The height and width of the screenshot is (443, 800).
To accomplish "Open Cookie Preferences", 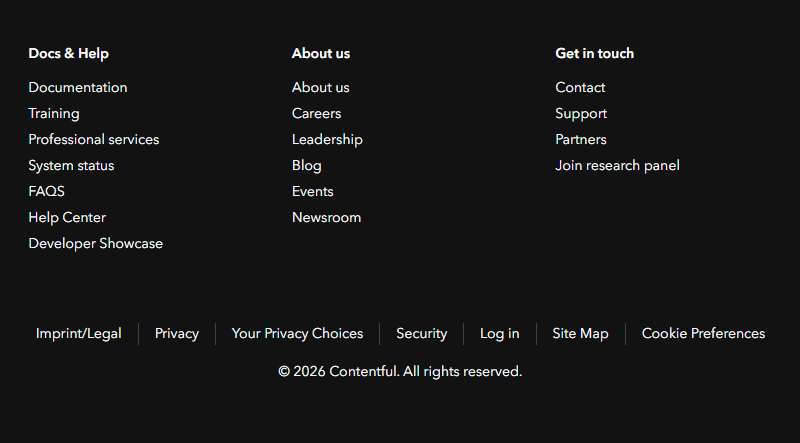I will pos(703,334).
